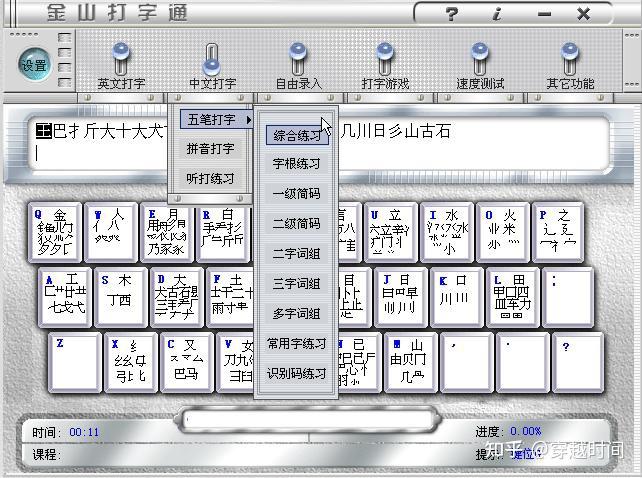Toggle the 英文打字 lever switch

pyautogui.click(x=121, y=59)
